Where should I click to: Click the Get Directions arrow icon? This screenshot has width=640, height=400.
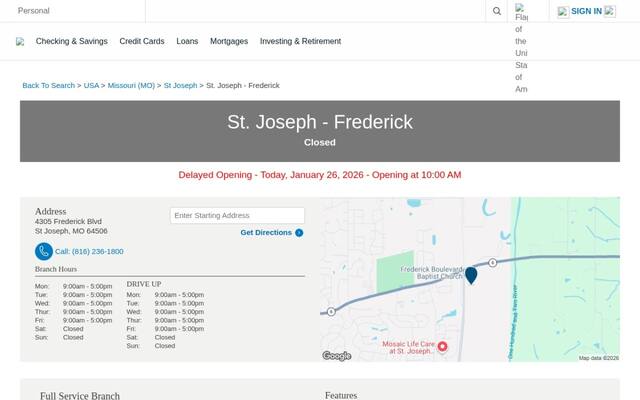click(x=299, y=233)
